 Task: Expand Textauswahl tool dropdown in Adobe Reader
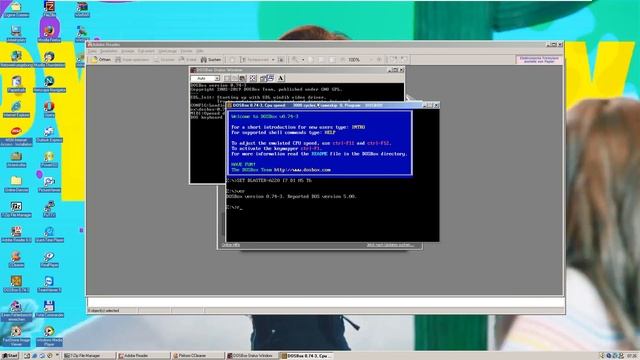click(x=273, y=60)
